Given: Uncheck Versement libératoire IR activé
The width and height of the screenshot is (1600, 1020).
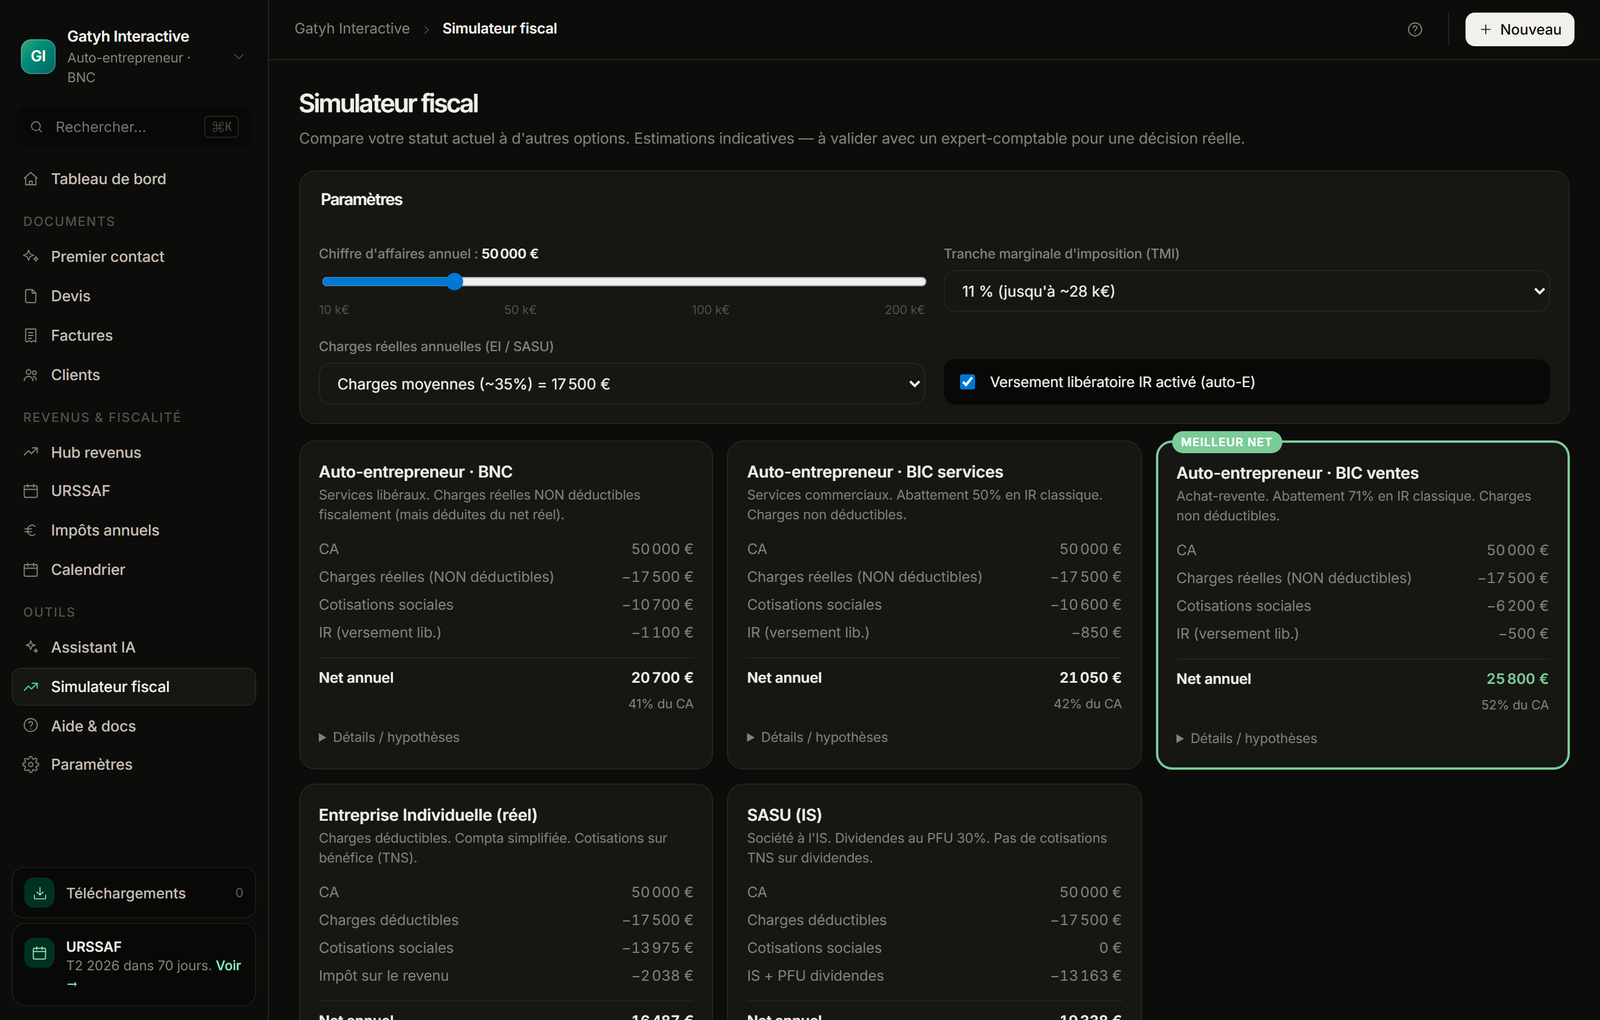Looking at the screenshot, I should click(x=968, y=382).
